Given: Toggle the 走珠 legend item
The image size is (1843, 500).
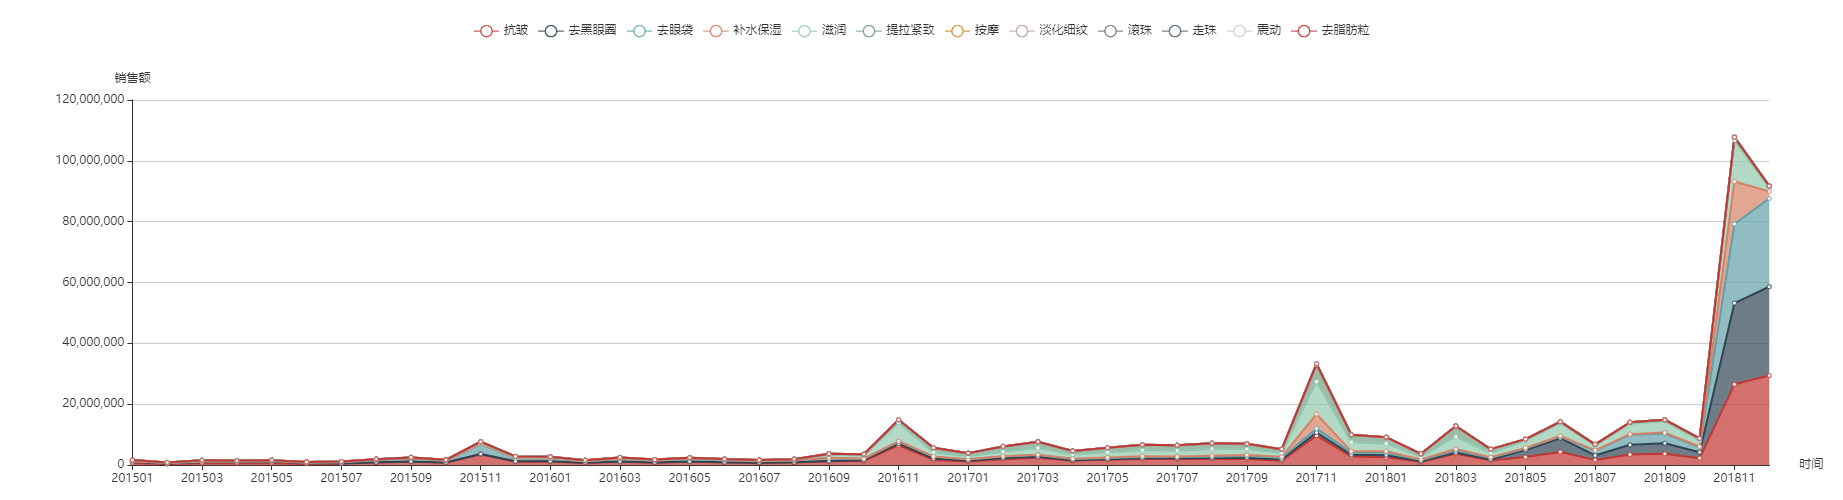Looking at the screenshot, I should (1190, 30).
